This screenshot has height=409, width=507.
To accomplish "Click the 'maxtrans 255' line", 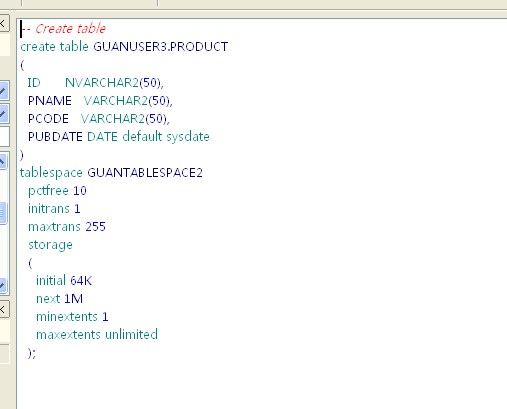I will pyautogui.click(x=67, y=227).
